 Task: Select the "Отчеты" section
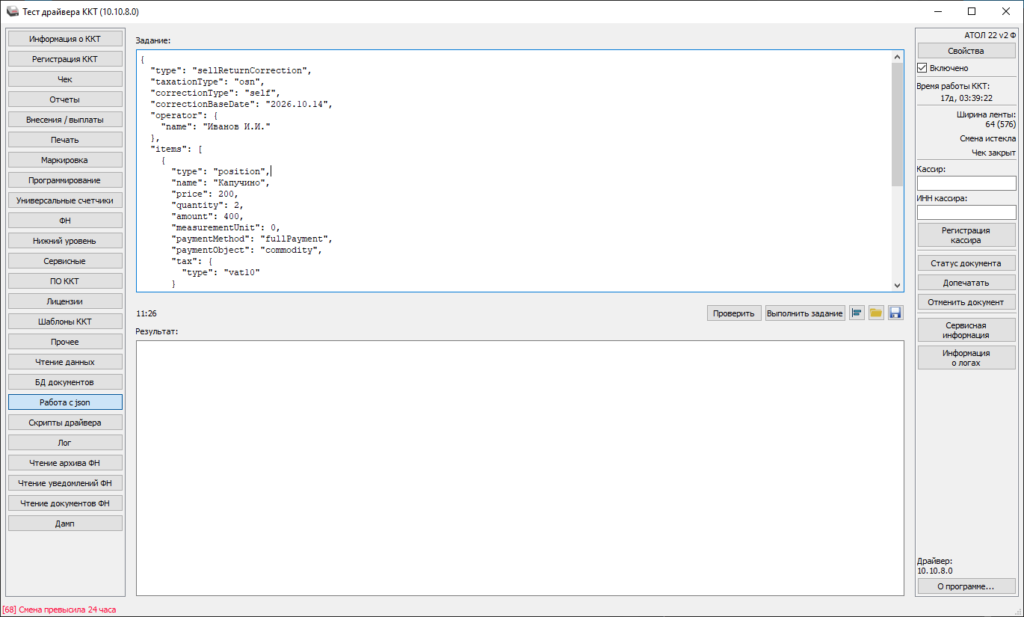tap(65, 100)
